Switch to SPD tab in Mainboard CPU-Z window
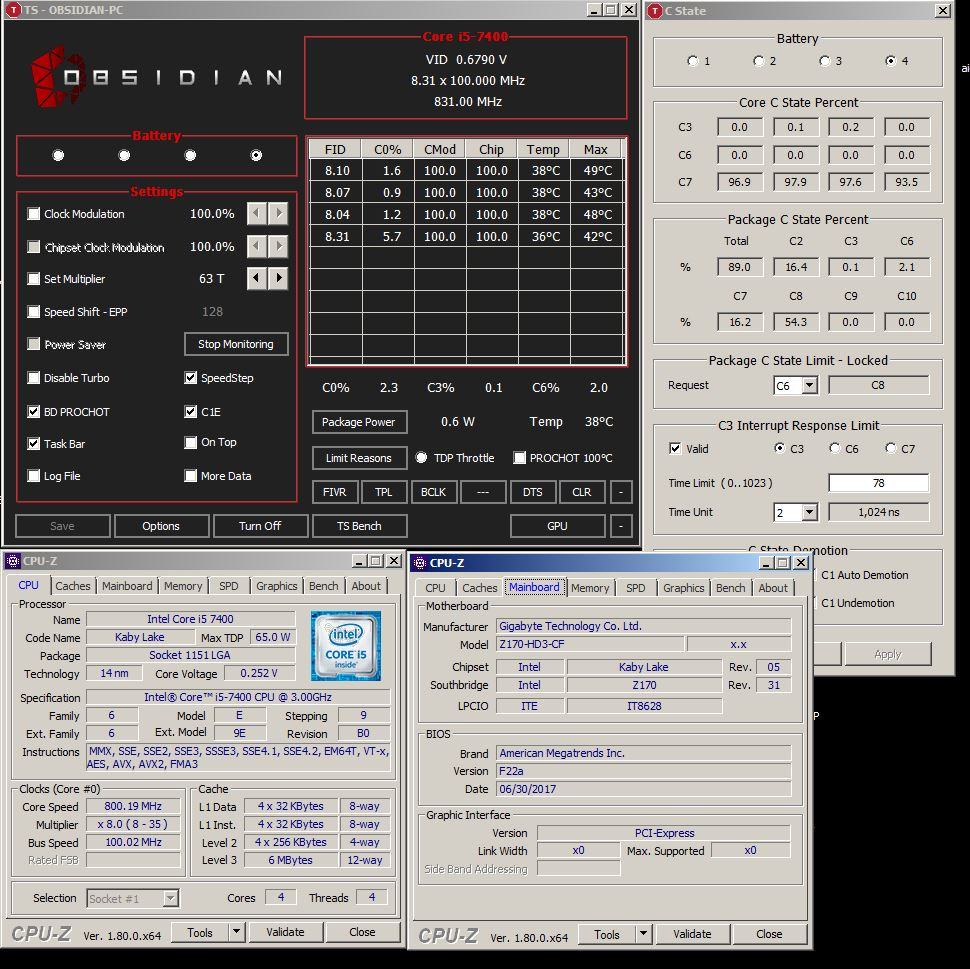The height and width of the screenshot is (969, 970). coord(635,588)
